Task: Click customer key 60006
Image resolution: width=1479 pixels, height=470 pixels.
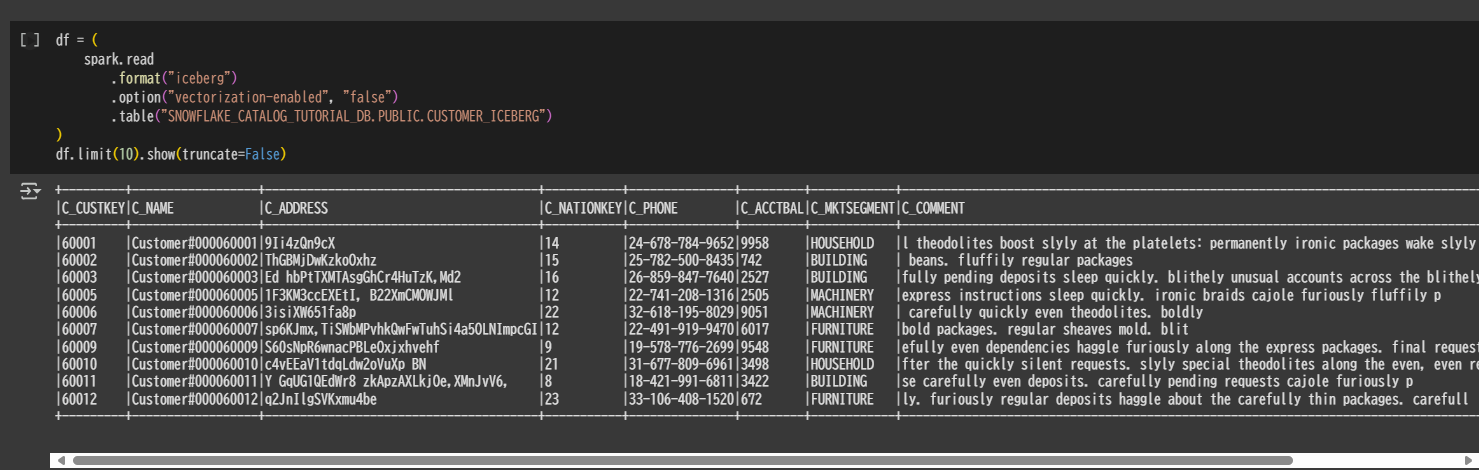Action: pyautogui.click(x=79, y=312)
